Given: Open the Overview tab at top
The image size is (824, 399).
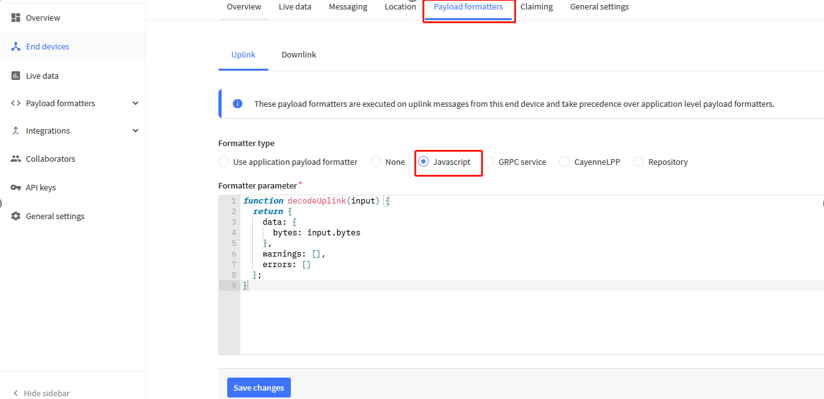Looking at the screenshot, I should pyautogui.click(x=244, y=7).
